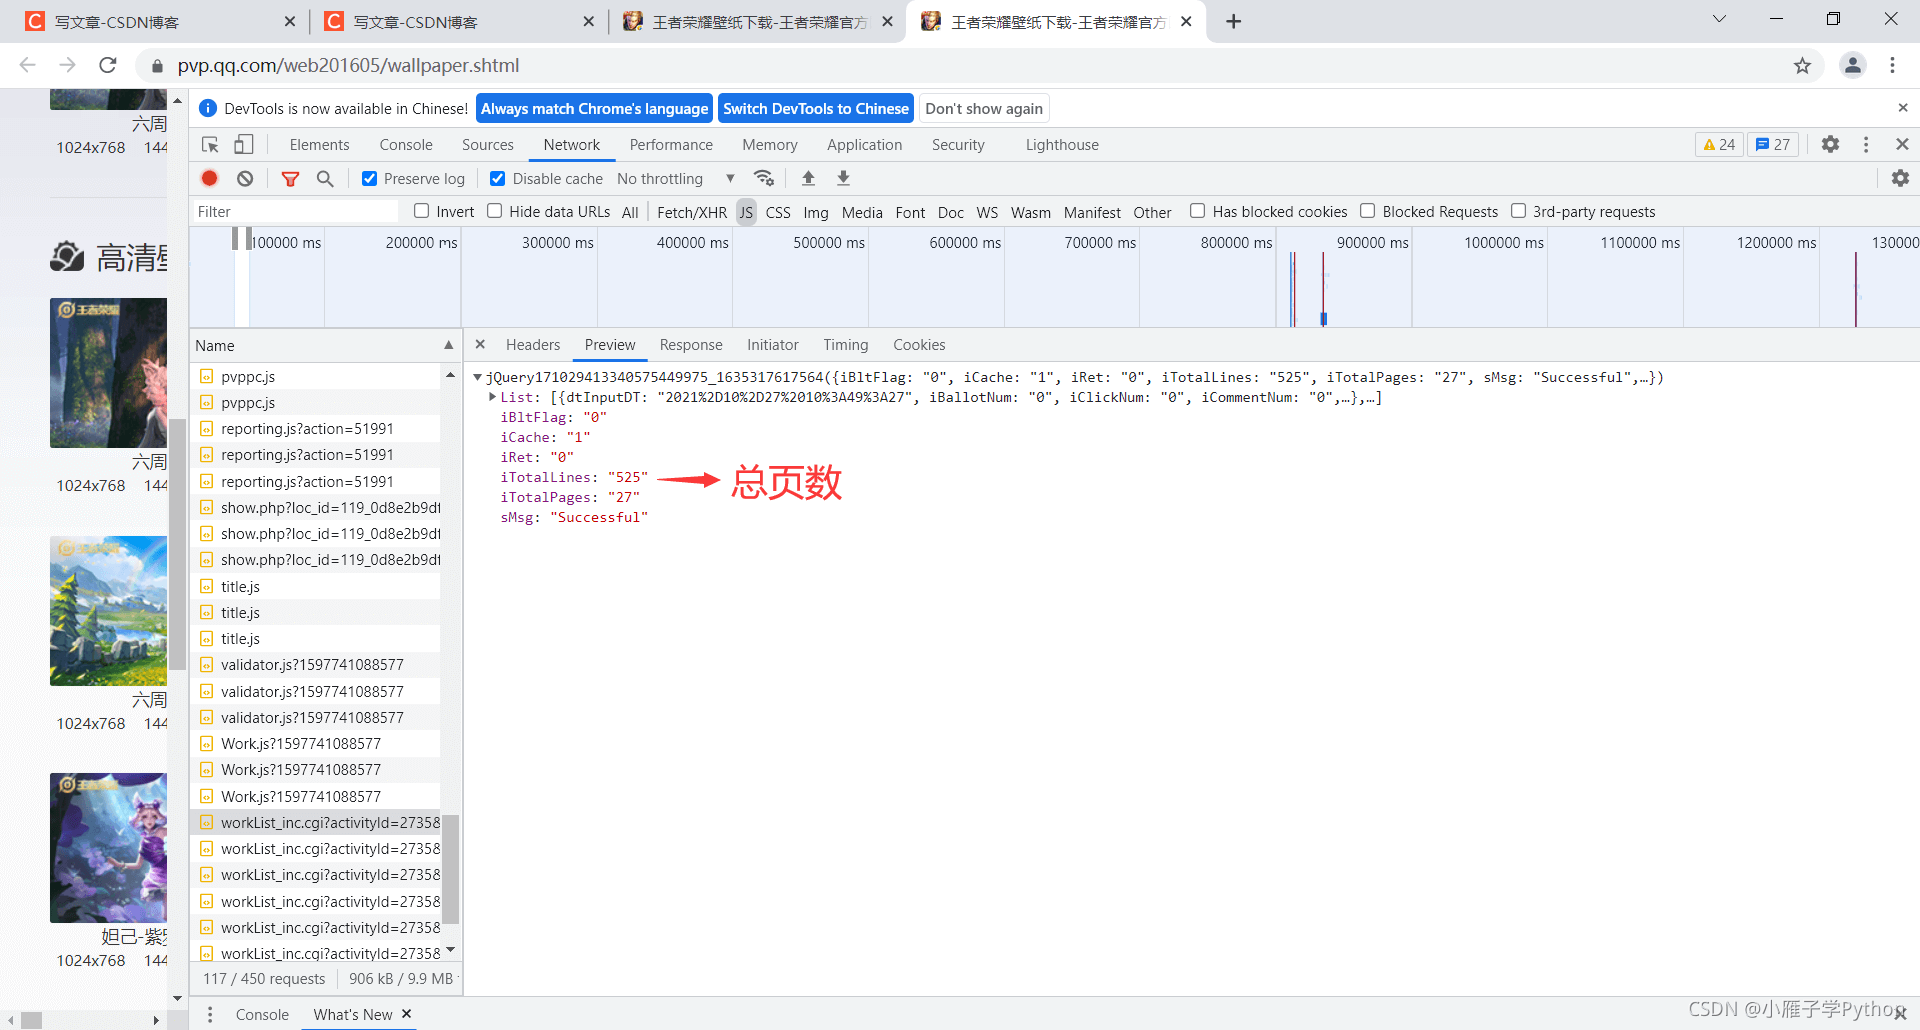Collapse the jQuery response root object
Viewport: 1920px width, 1030px height.
coord(478,377)
